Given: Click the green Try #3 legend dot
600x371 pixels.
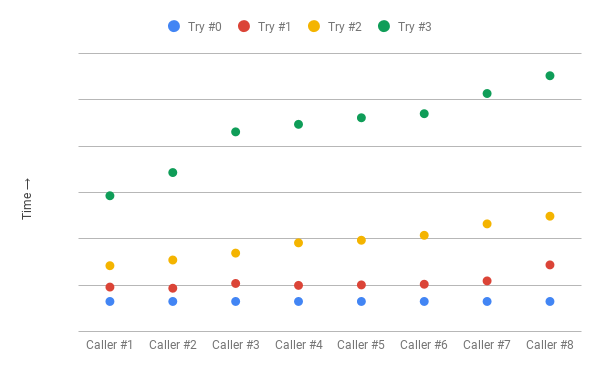Looking at the screenshot, I should (384, 26).
